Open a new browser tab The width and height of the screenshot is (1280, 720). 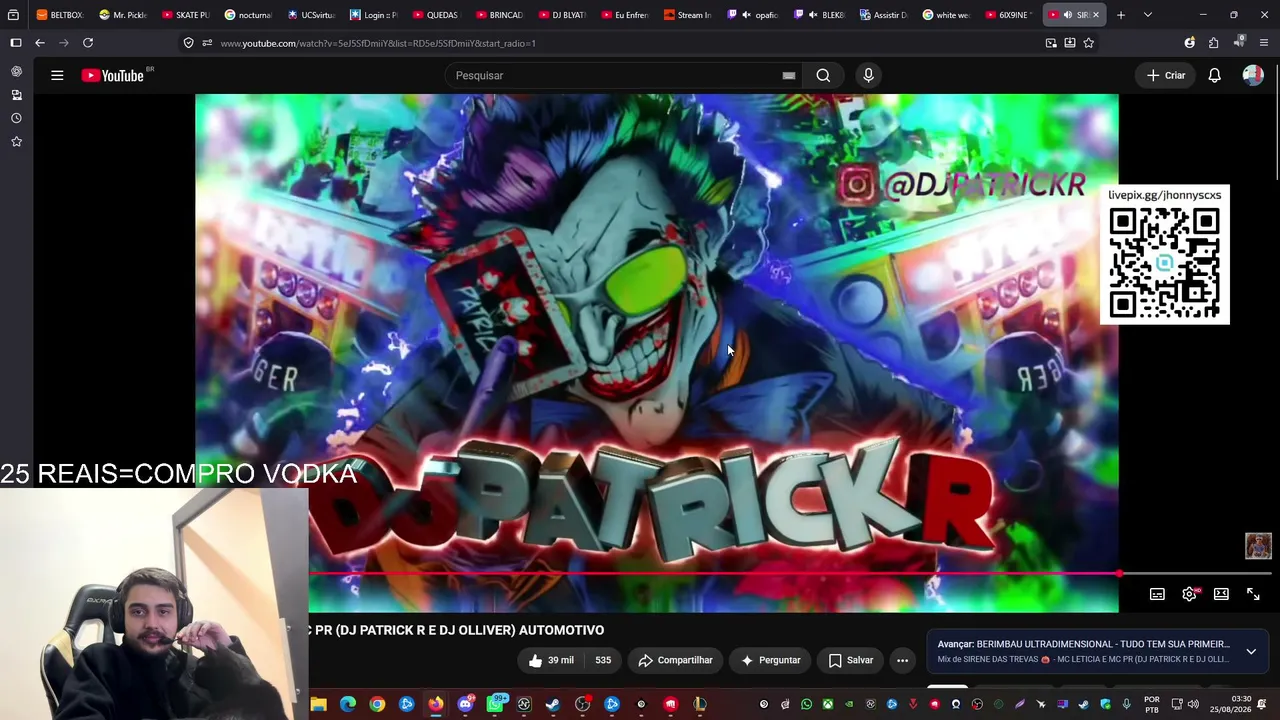[x=1121, y=15]
